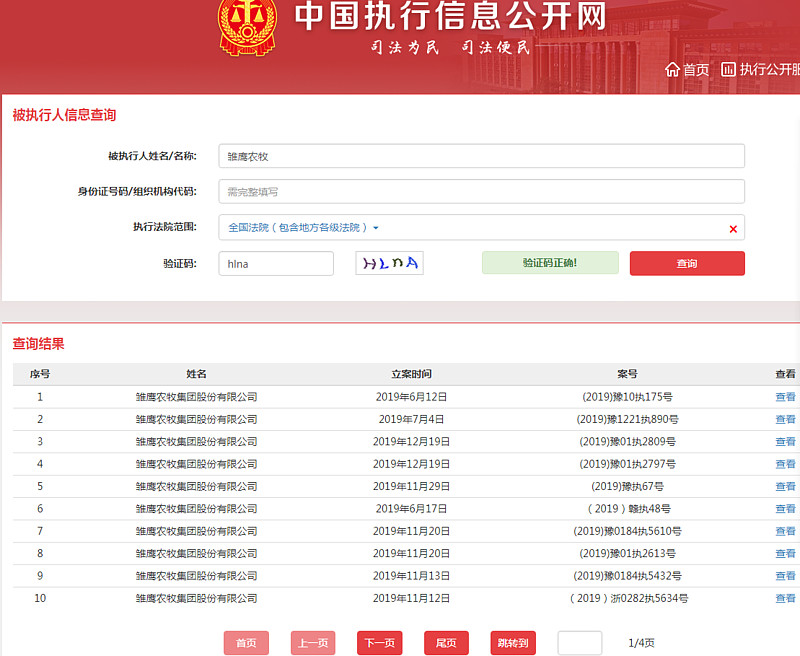This screenshot has width=800, height=656.
Task: View details for case (2019)豫1221执890号
Action: coord(785,419)
